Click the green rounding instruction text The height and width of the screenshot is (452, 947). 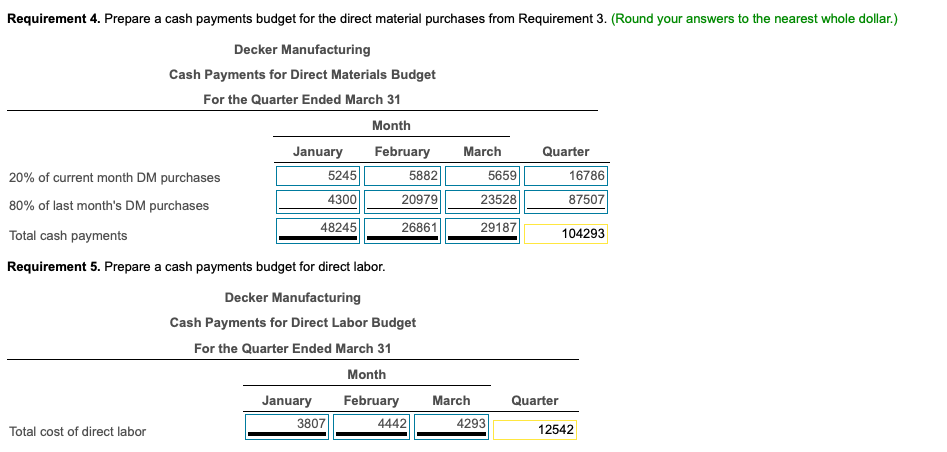click(754, 19)
